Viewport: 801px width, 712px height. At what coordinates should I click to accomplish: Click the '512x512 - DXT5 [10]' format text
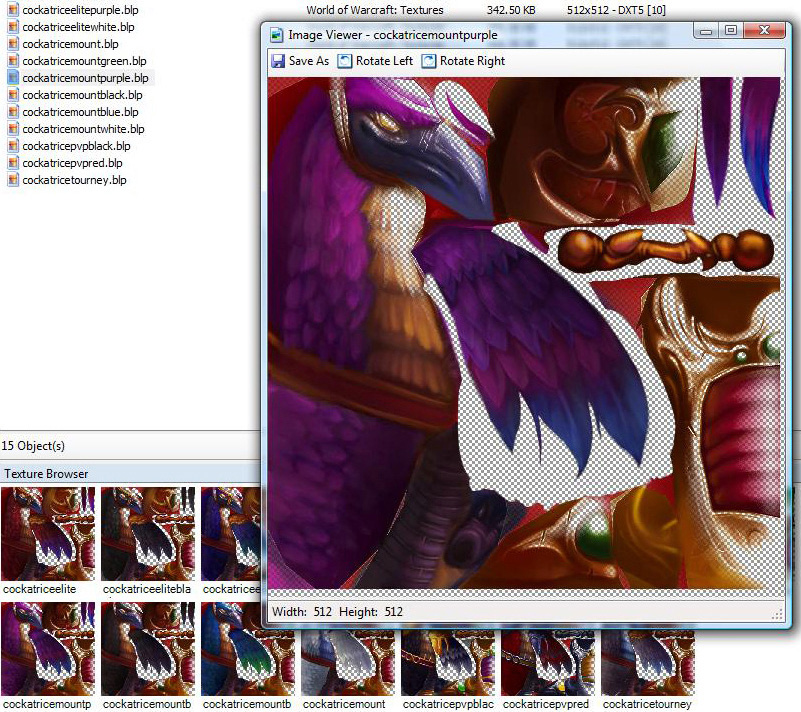616,10
